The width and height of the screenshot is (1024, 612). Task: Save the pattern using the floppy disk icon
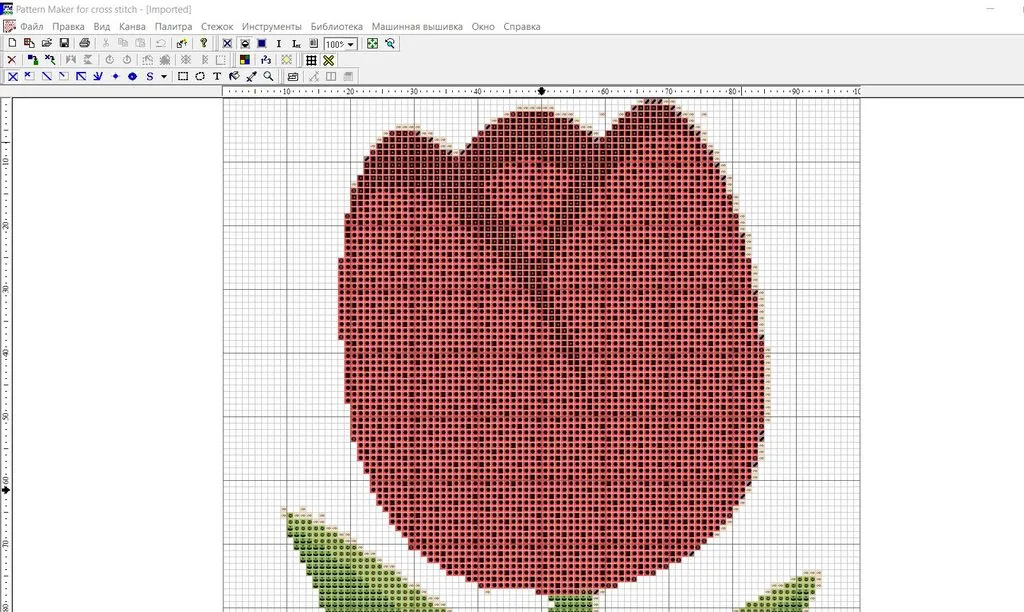(x=64, y=44)
